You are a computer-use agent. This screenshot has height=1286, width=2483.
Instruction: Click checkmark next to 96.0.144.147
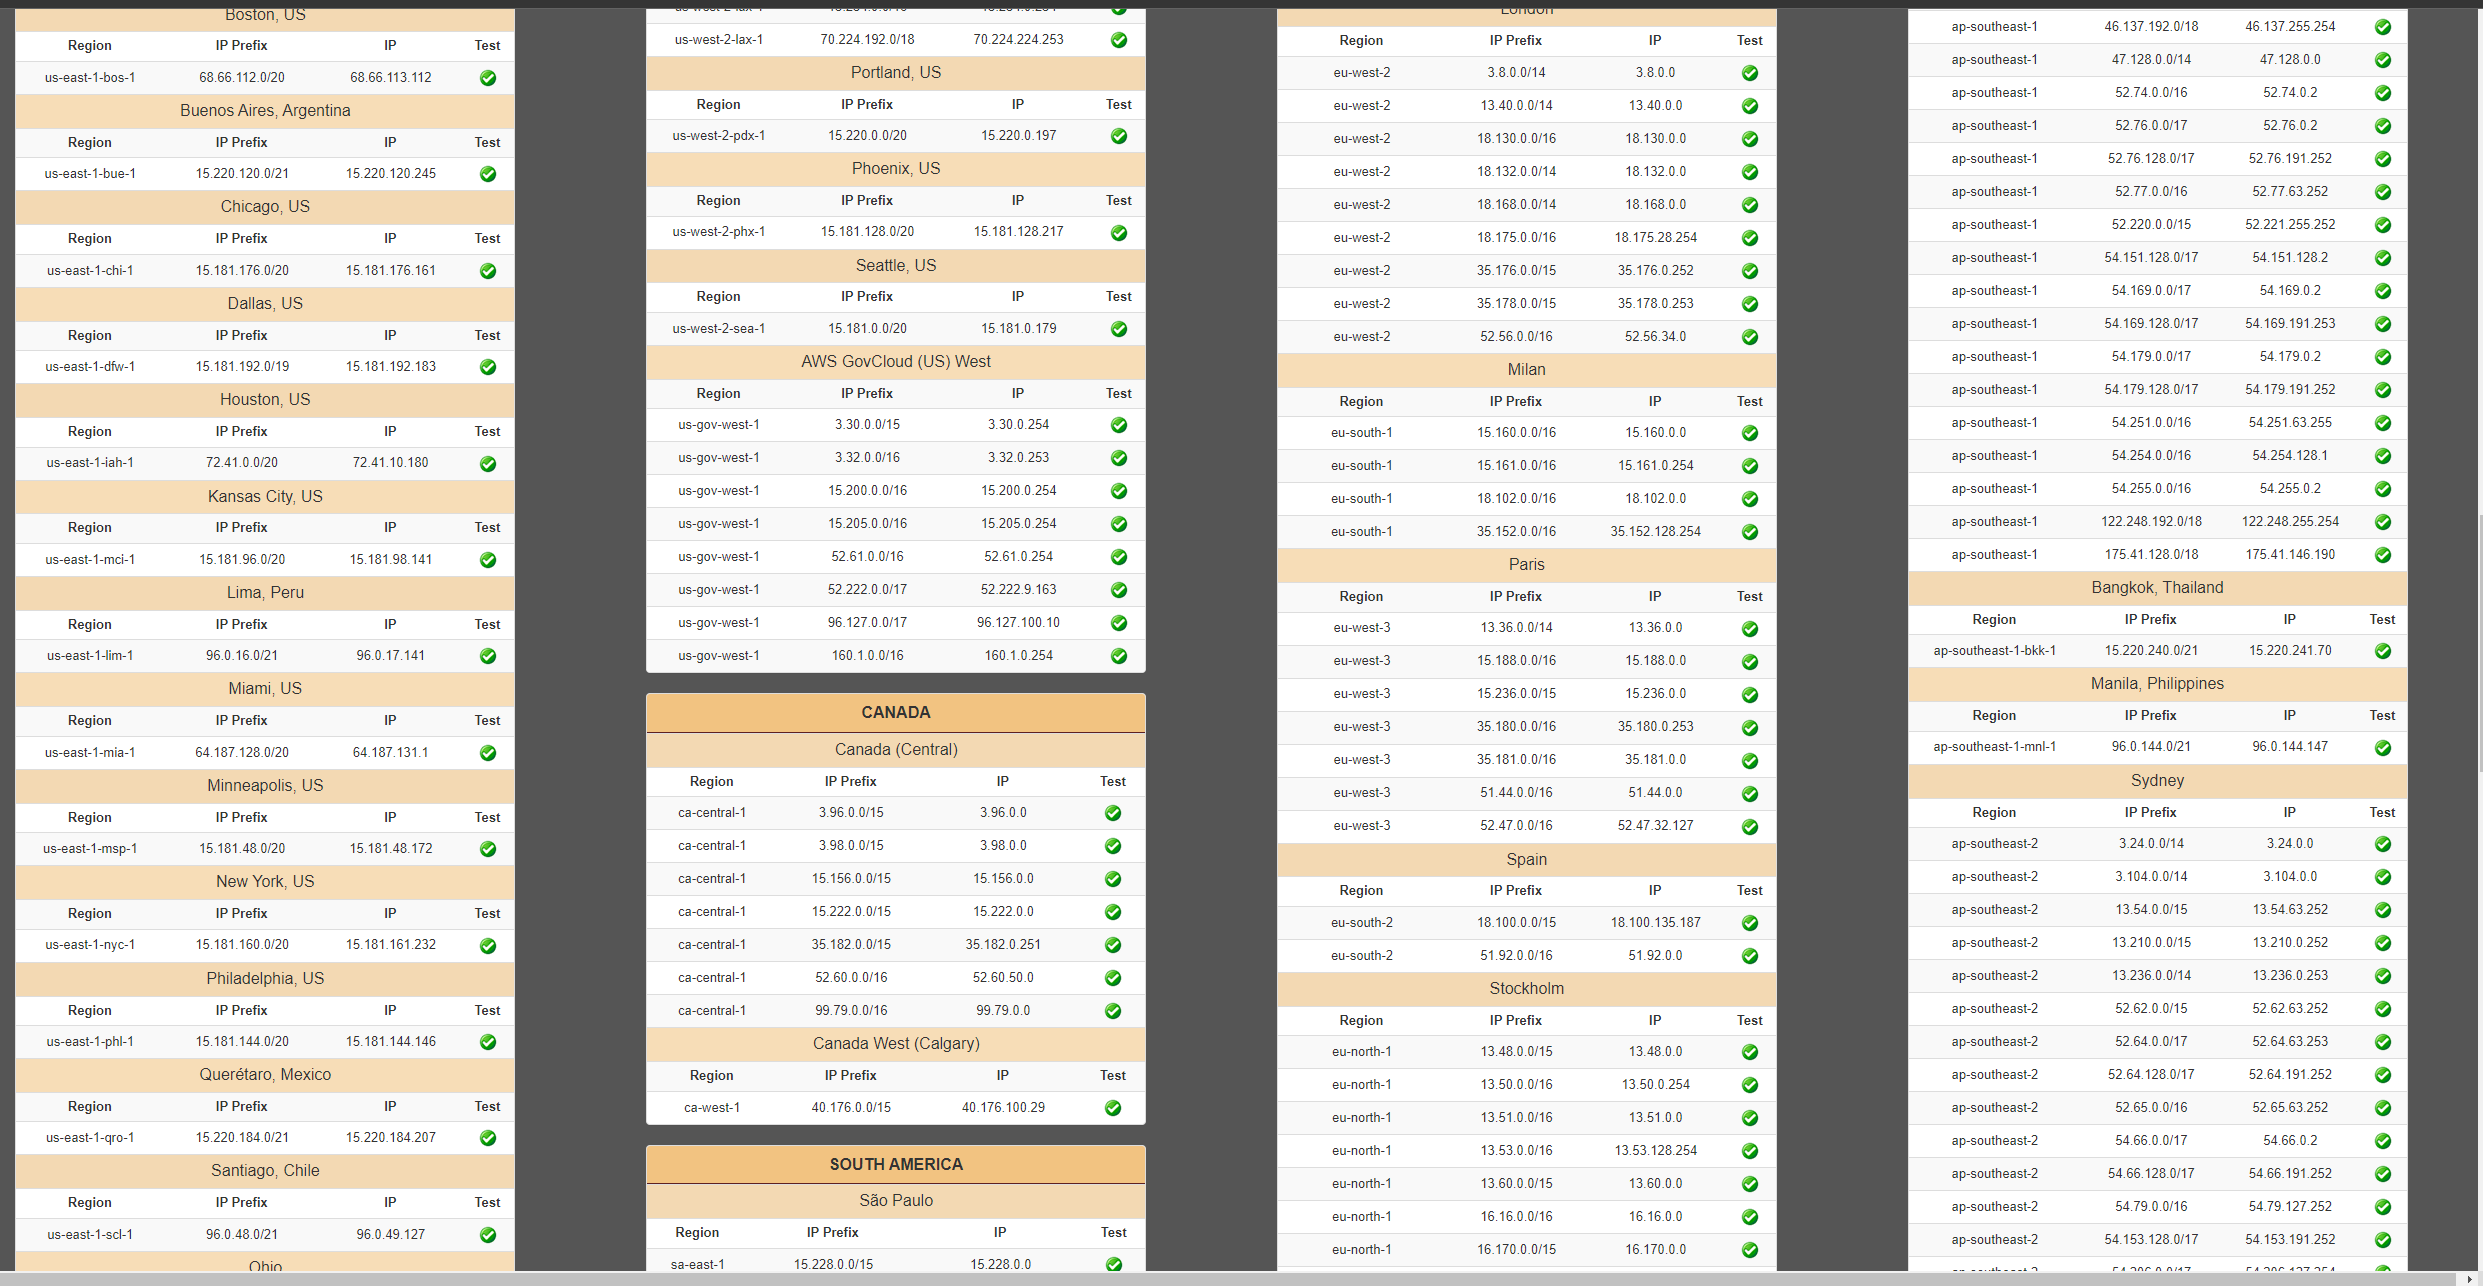pyautogui.click(x=2383, y=748)
